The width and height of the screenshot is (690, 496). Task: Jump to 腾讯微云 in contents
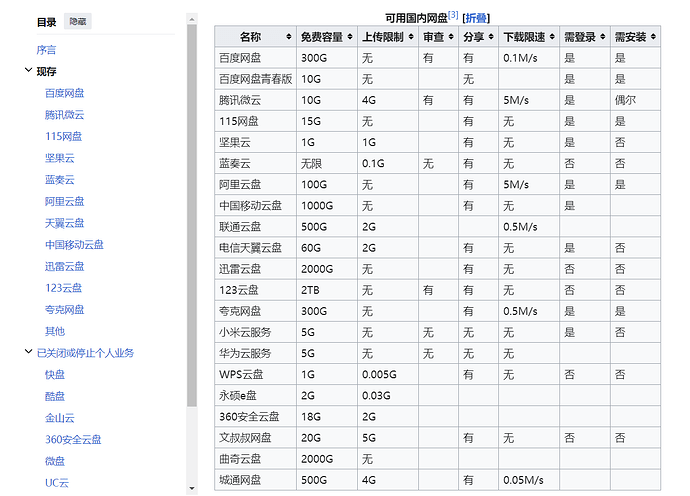65,115
